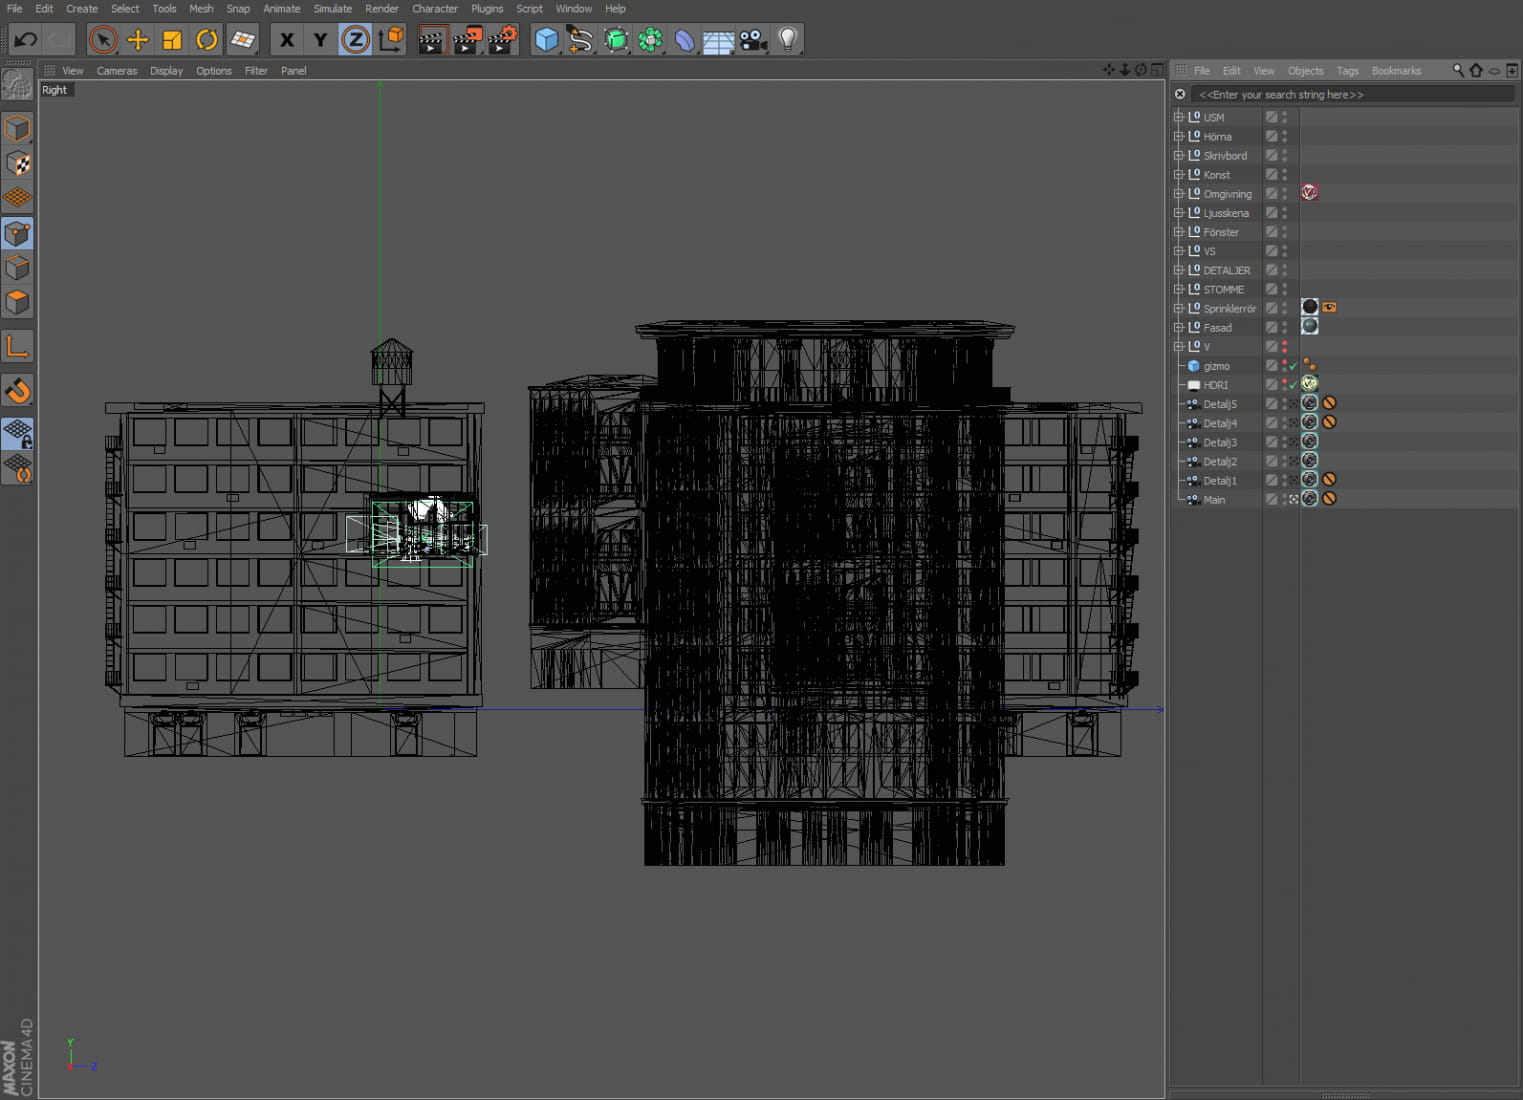The image size is (1523, 1100).
Task: Click the Object Manager search magnifier icon
Action: tap(1458, 70)
